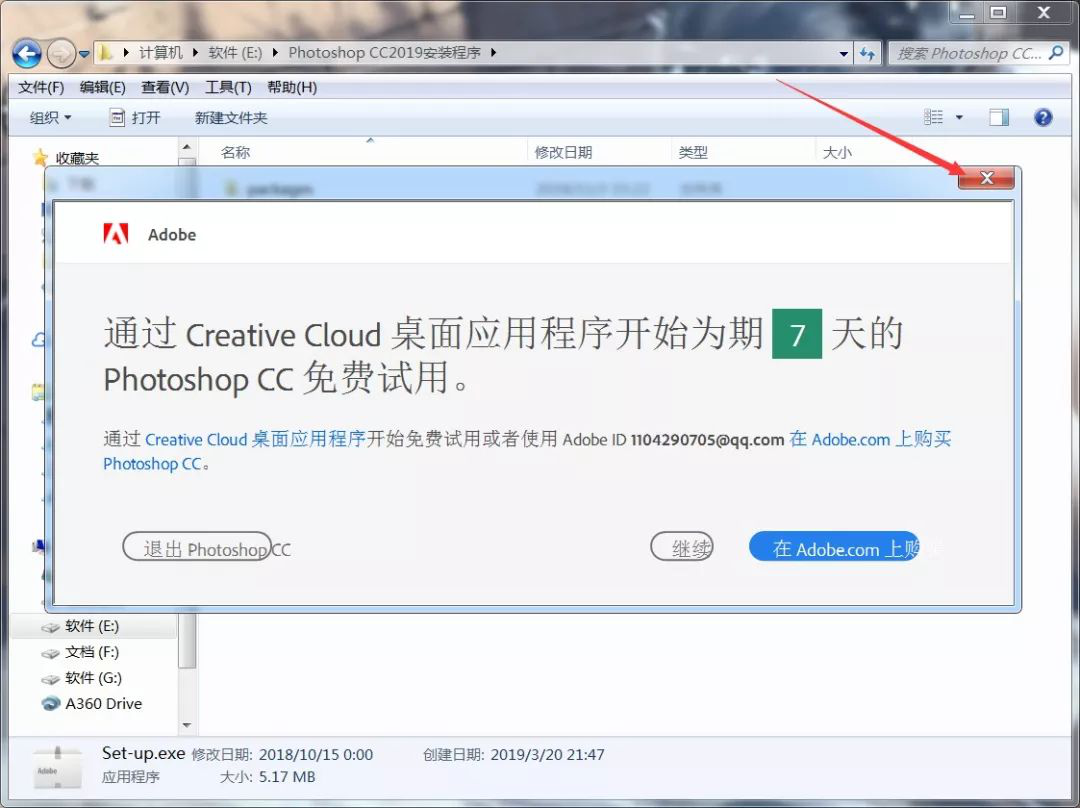Open the 帮助(H) menu

pyautogui.click(x=292, y=87)
